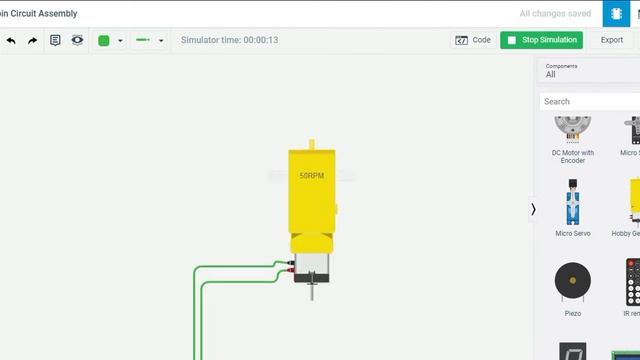This screenshot has height=360, width=640.
Task: Pick the green wire color swatch
Action: (104, 40)
